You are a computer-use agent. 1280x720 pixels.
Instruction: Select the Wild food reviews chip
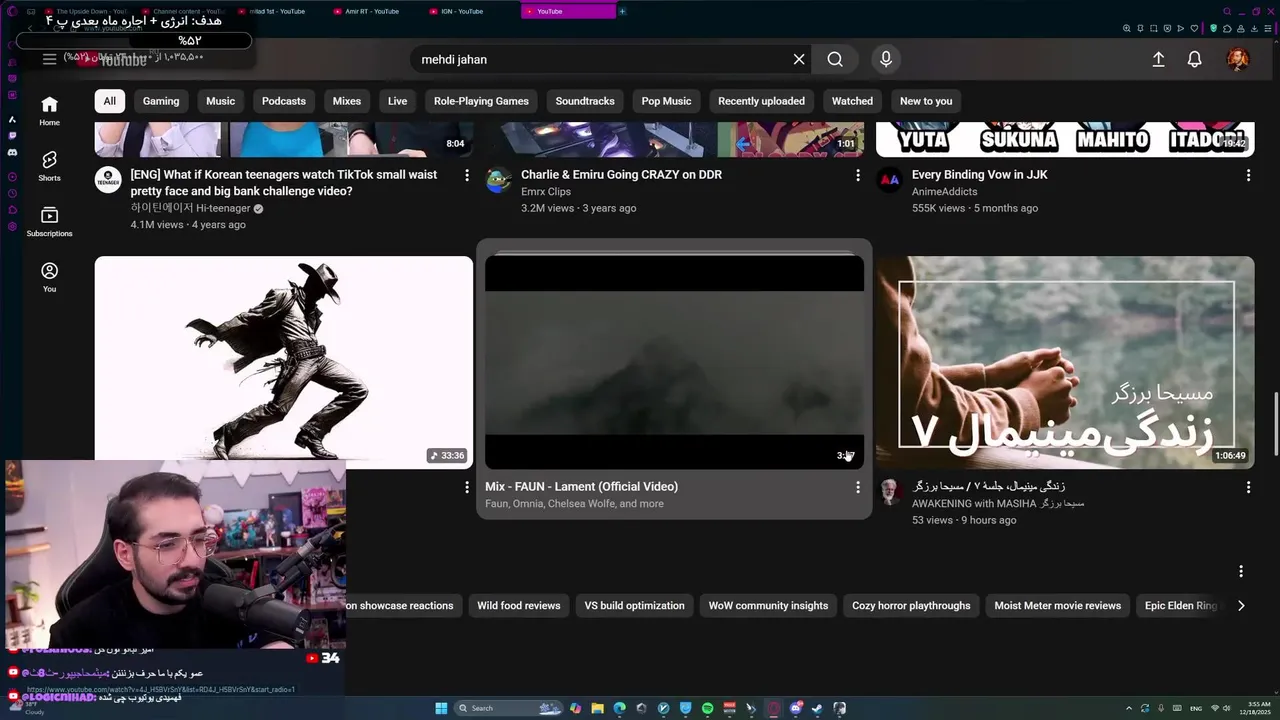click(x=518, y=605)
